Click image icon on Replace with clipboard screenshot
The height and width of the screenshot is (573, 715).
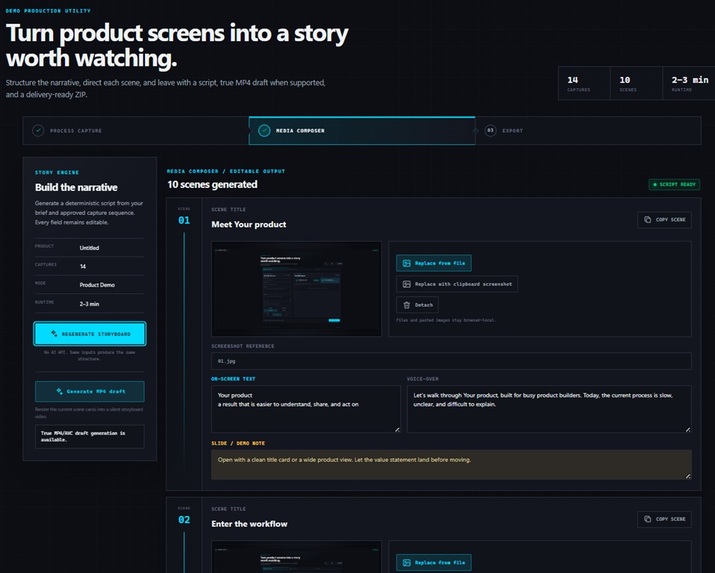pos(407,284)
